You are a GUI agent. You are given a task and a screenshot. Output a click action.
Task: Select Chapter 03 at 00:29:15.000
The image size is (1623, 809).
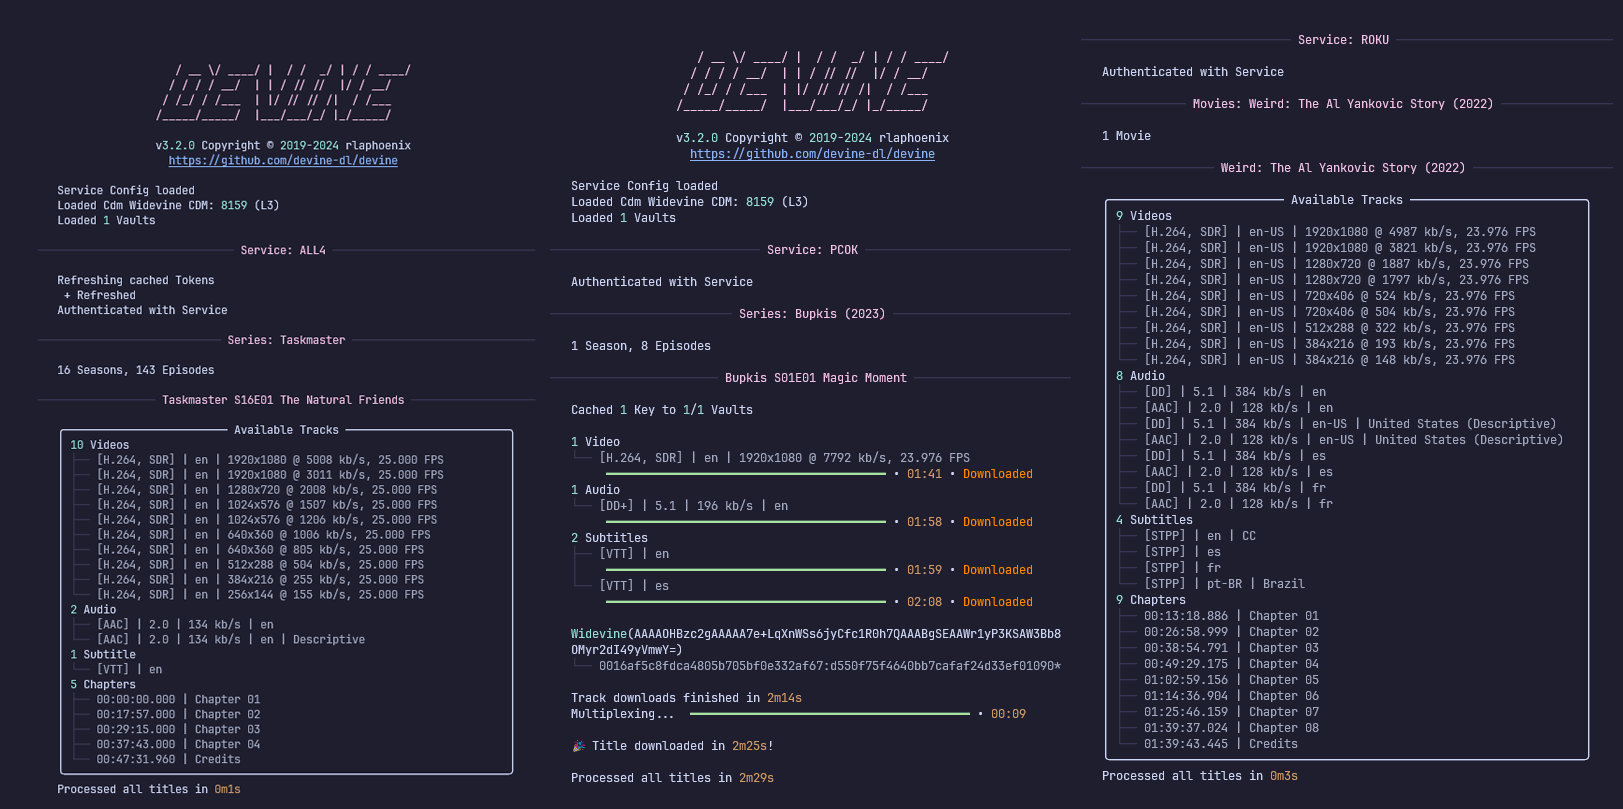178,730
